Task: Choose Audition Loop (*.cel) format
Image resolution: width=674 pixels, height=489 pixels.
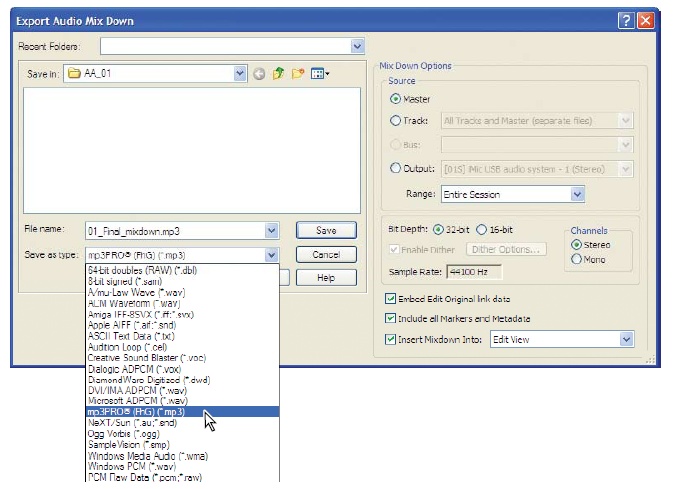Action: 182,347
